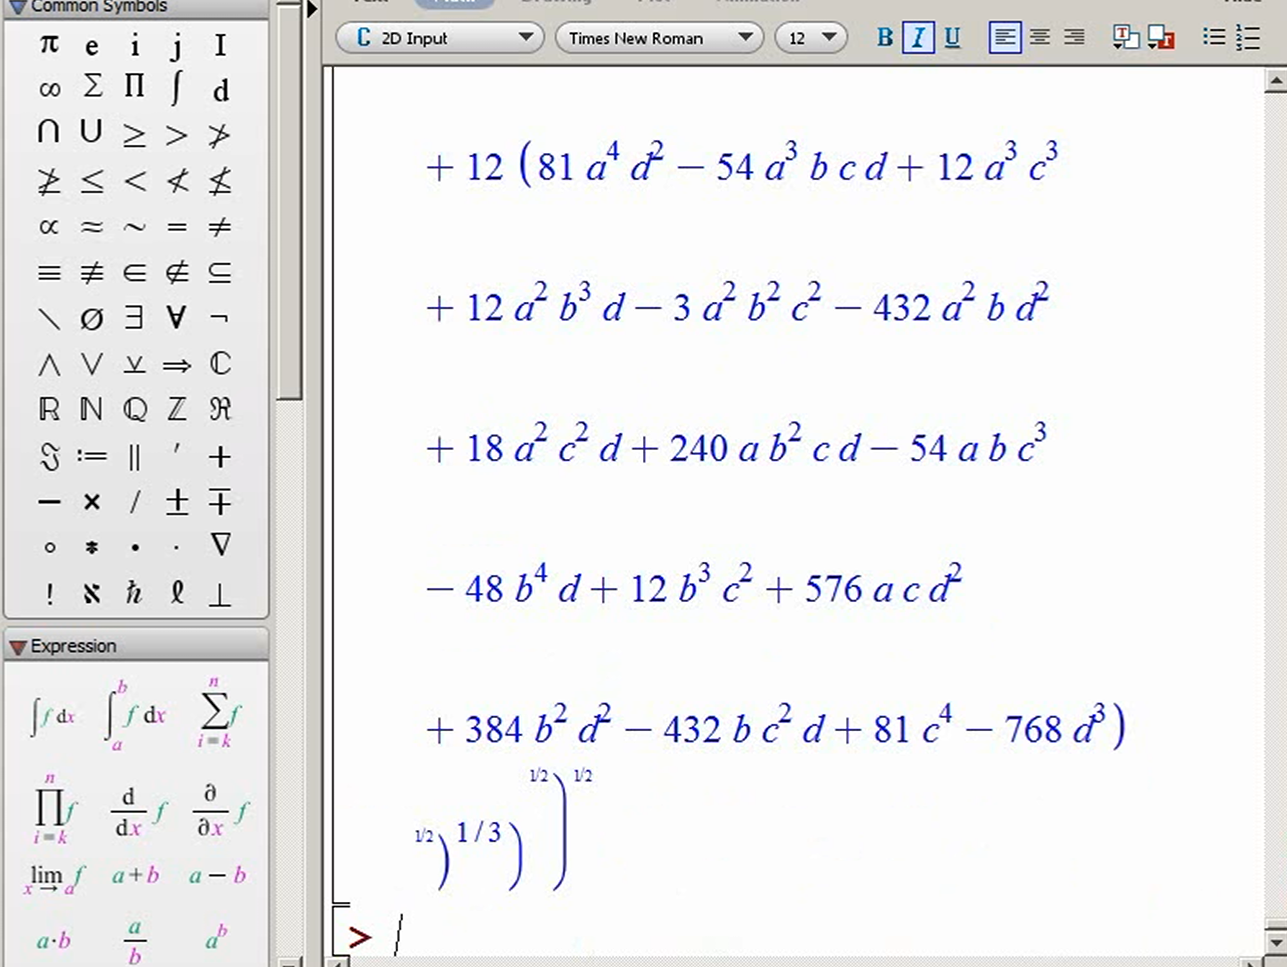Open the font size 12 dropdown
This screenshot has width=1287, height=967.
click(811, 38)
